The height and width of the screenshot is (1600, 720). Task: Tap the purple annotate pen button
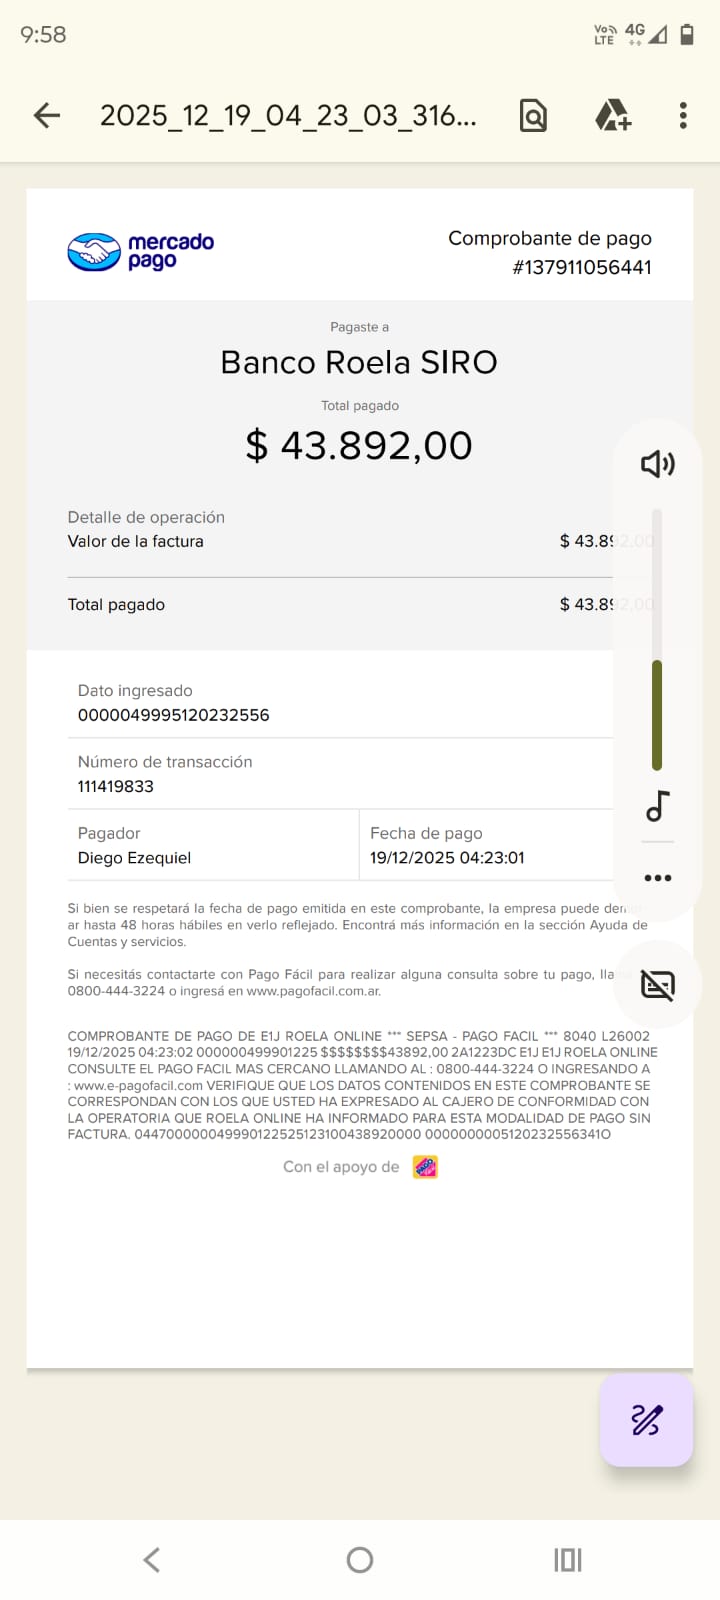point(646,1420)
